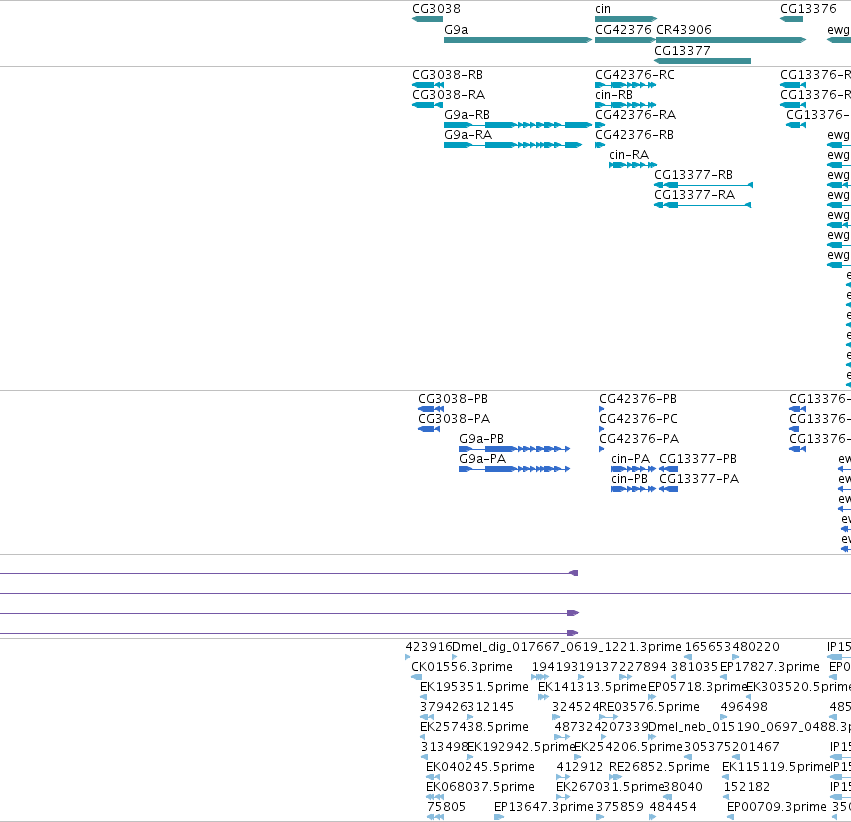This screenshot has width=851, height=822.
Task: Open EST EP00709.3prime
Action: pos(777,807)
